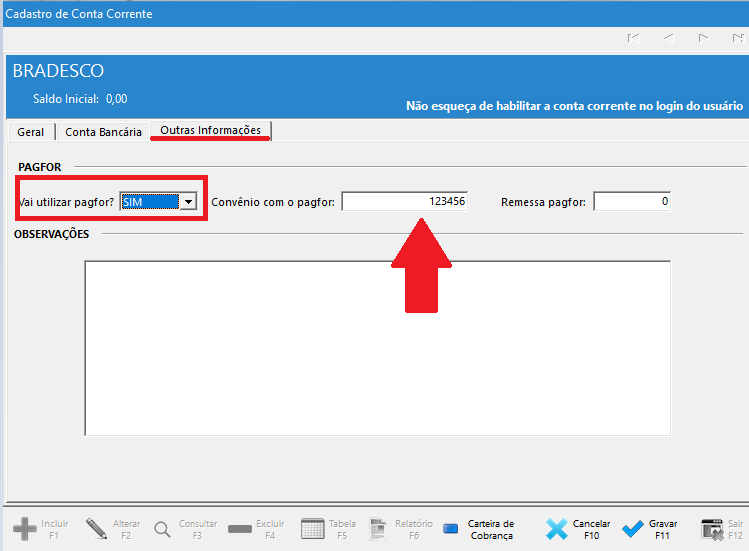Viewport: 749px width, 551px height.
Task: Click the Gravar F11 label
Action: [663, 529]
